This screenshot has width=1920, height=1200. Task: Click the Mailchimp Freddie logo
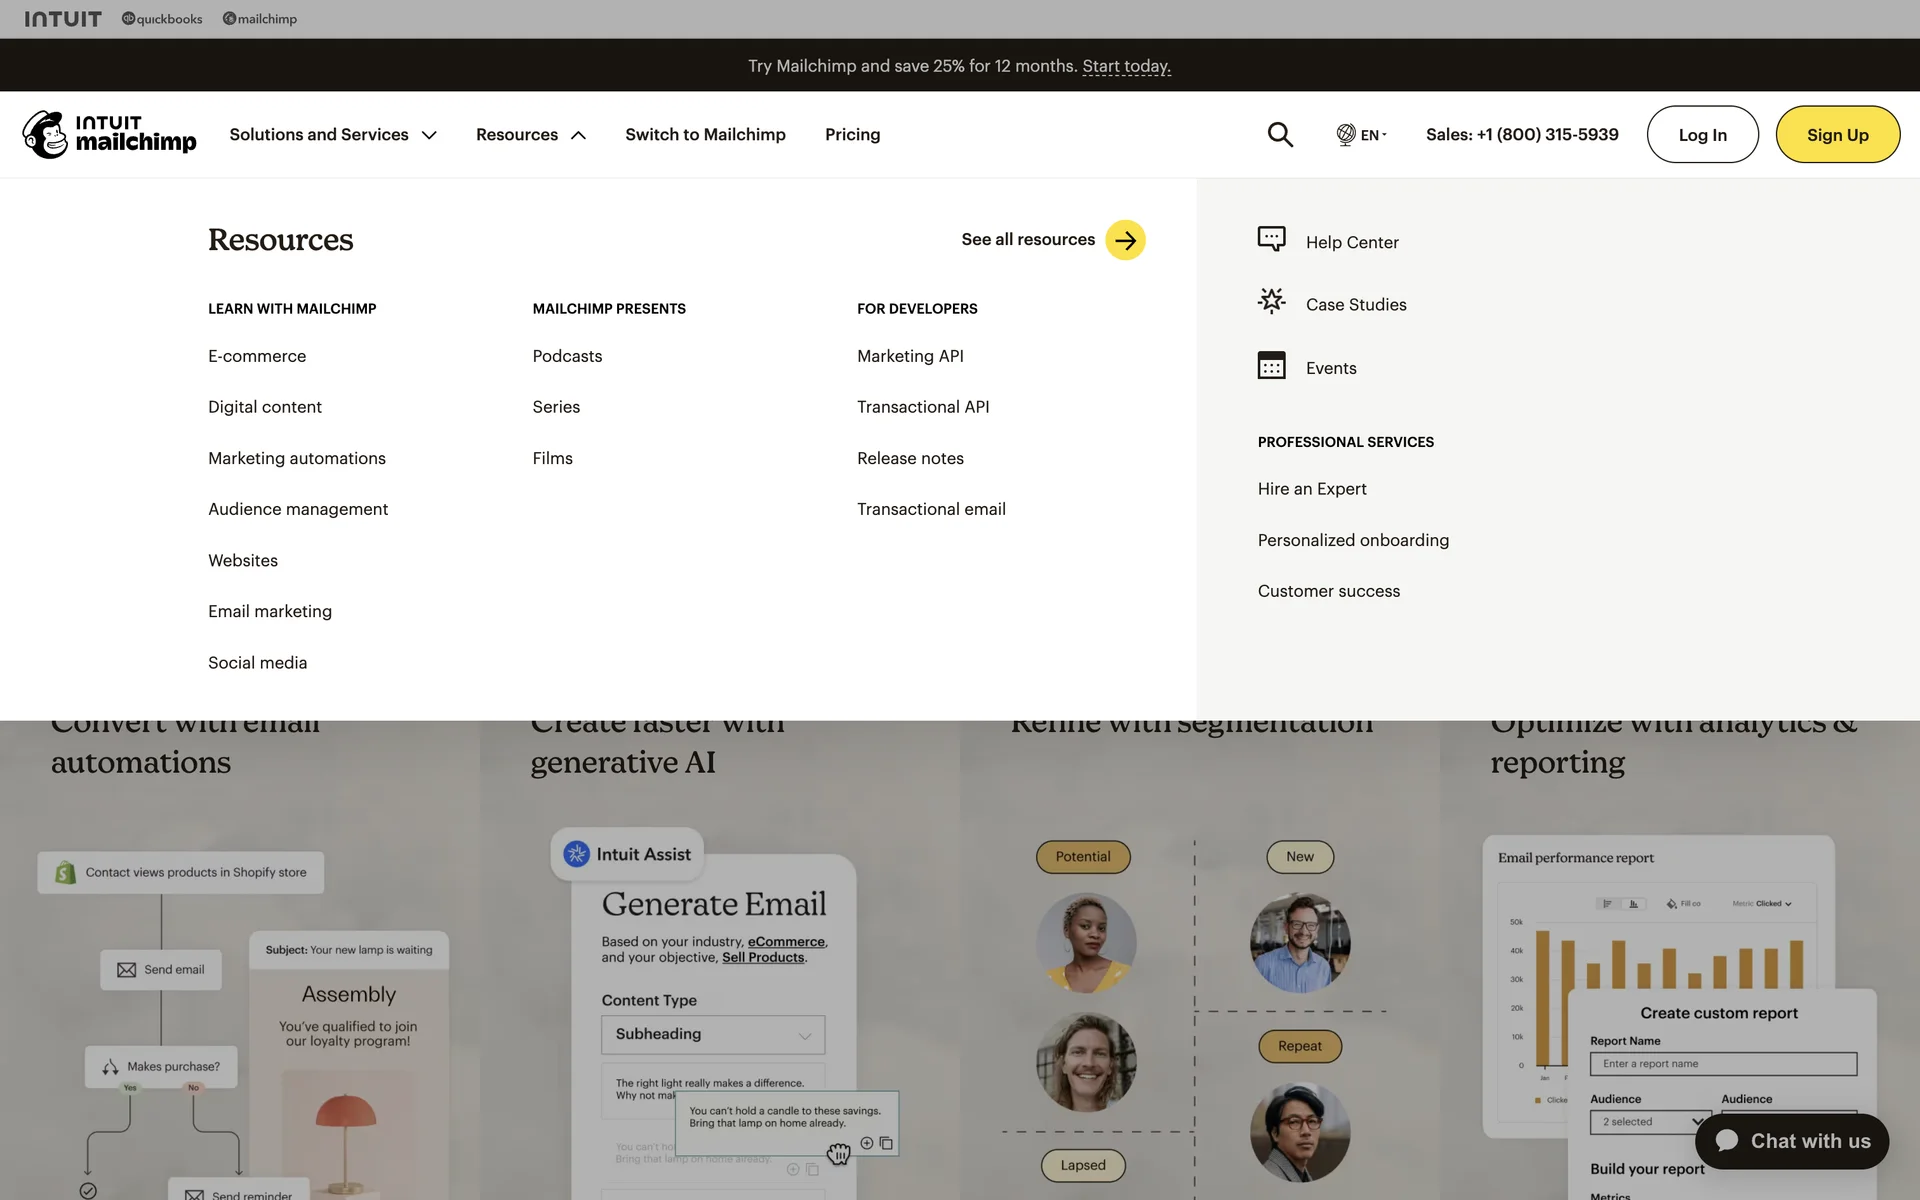46,134
